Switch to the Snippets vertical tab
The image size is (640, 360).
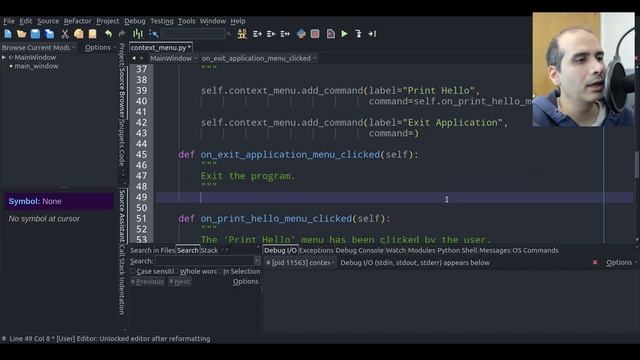click(122, 133)
